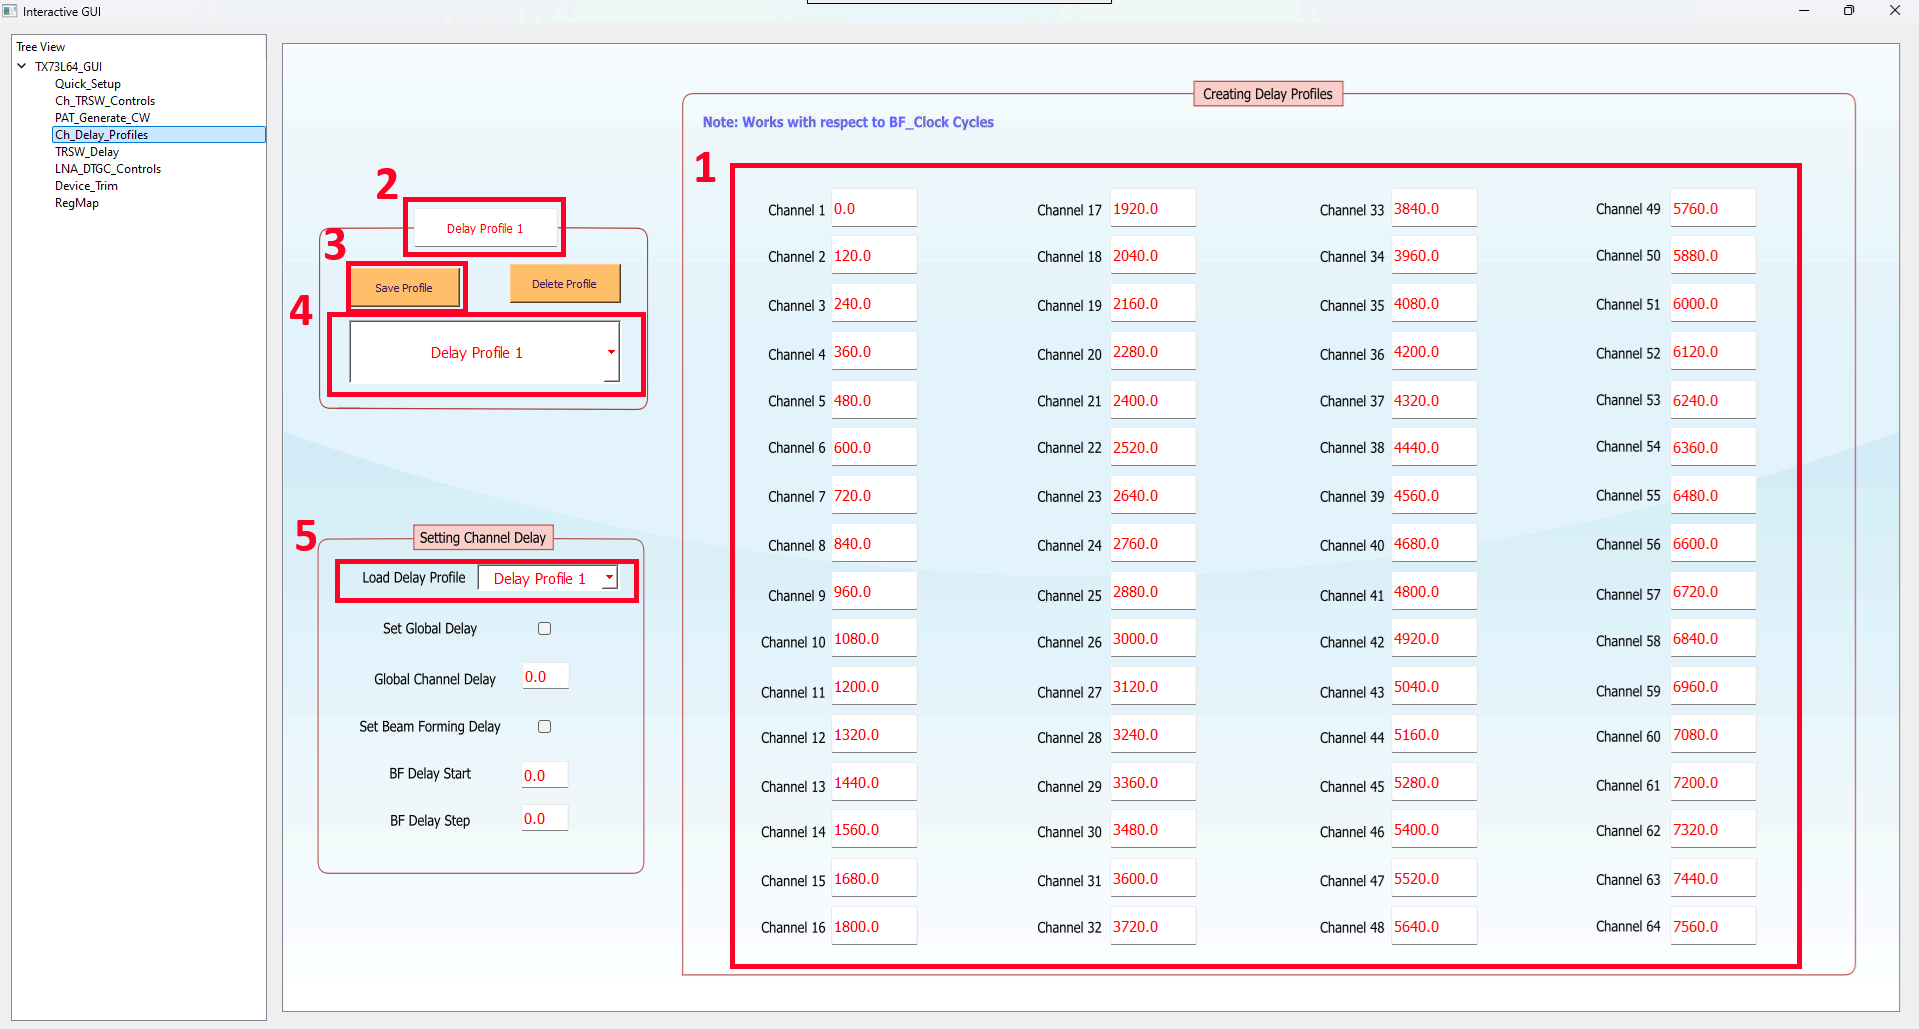Click the Interactive GUI app icon in title bar
The image size is (1919, 1029).
[10, 11]
